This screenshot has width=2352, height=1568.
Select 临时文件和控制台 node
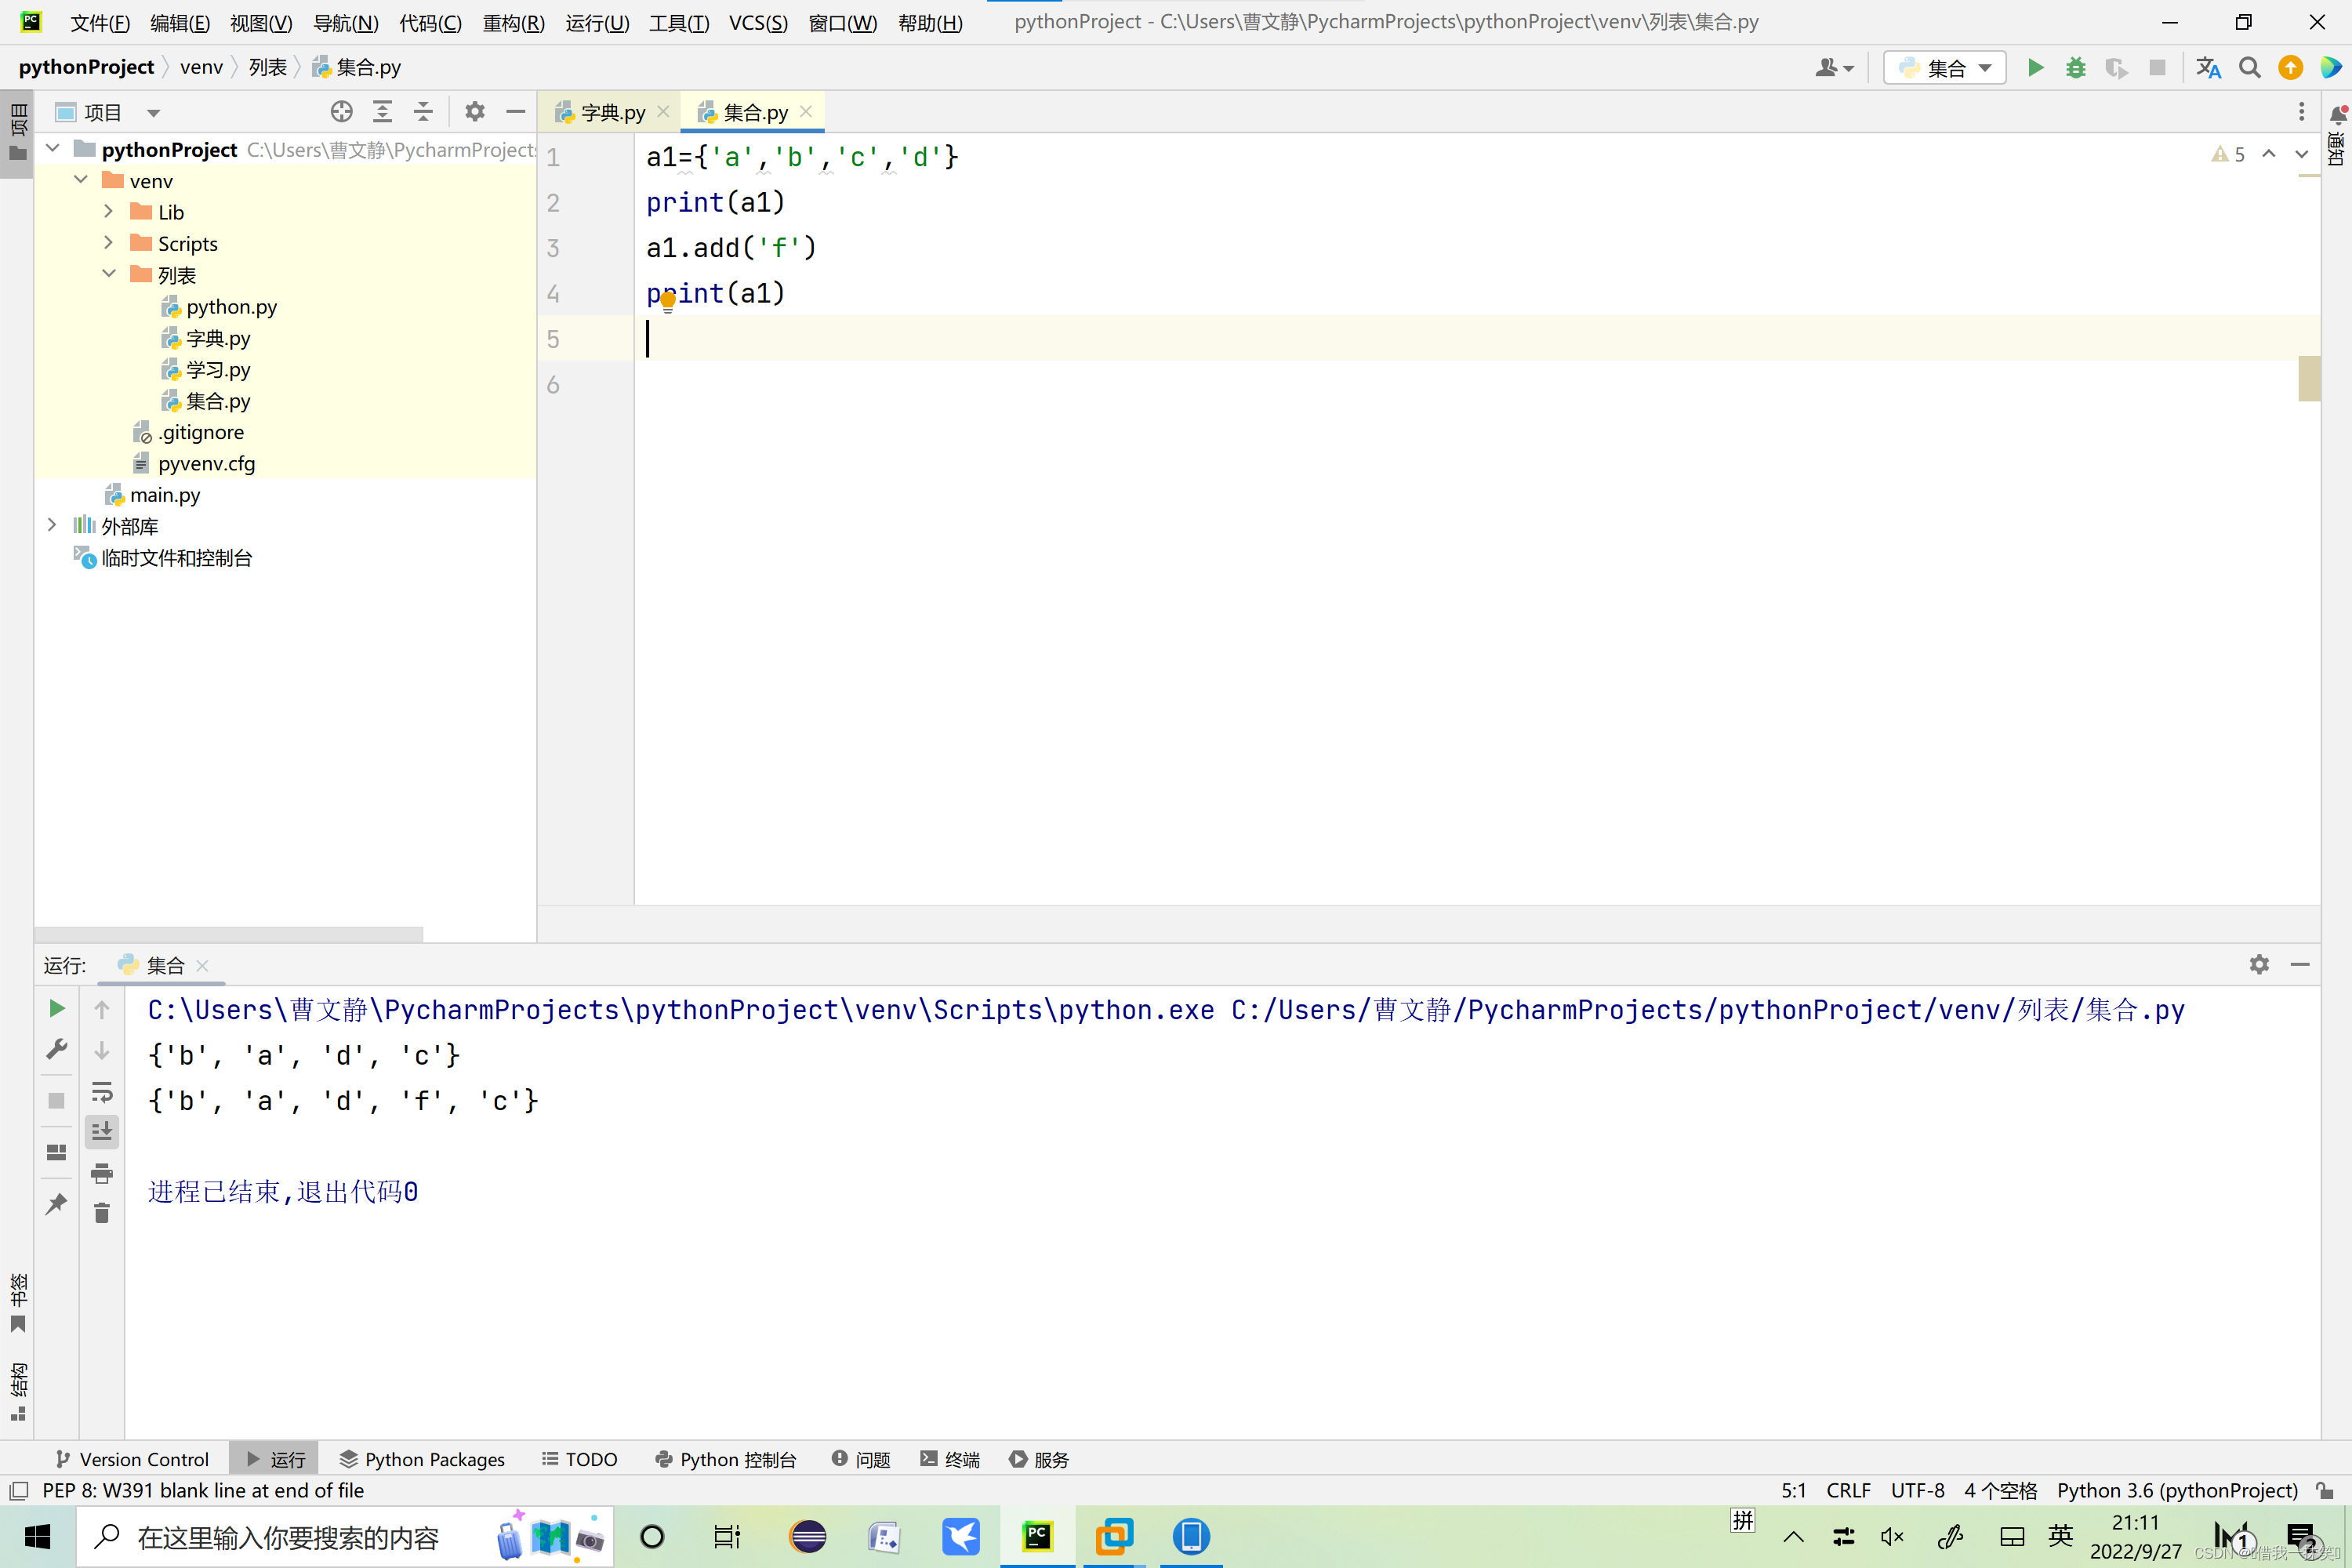click(x=164, y=557)
